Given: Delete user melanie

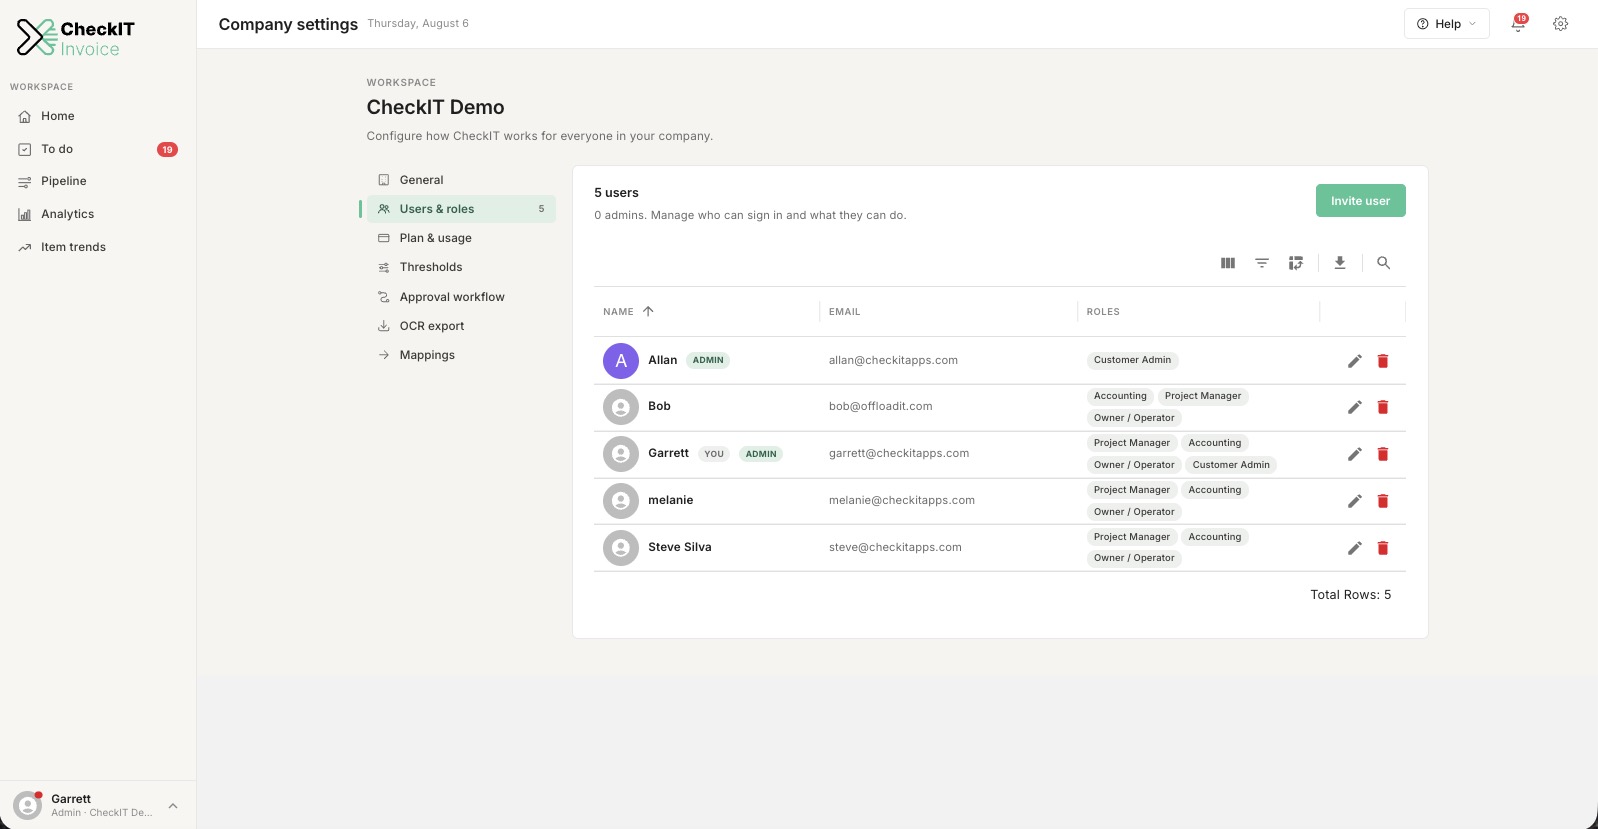Looking at the screenshot, I should (1383, 501).
